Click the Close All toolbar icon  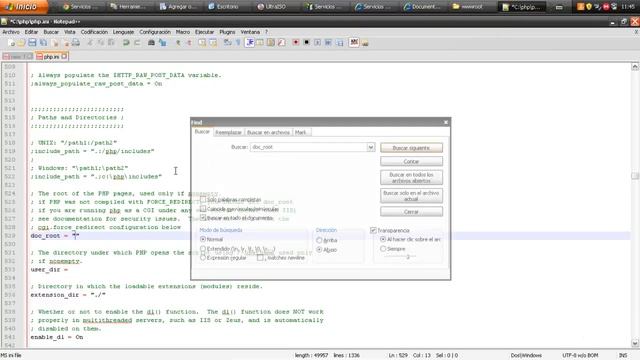pos(65,42)
